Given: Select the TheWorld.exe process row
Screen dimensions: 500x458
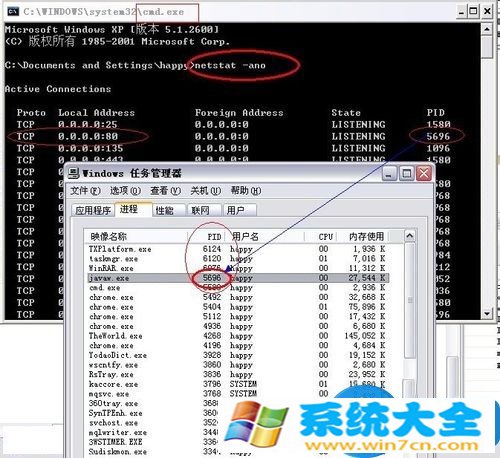Looking at the screenshot, I should click(x=238, y=336).
